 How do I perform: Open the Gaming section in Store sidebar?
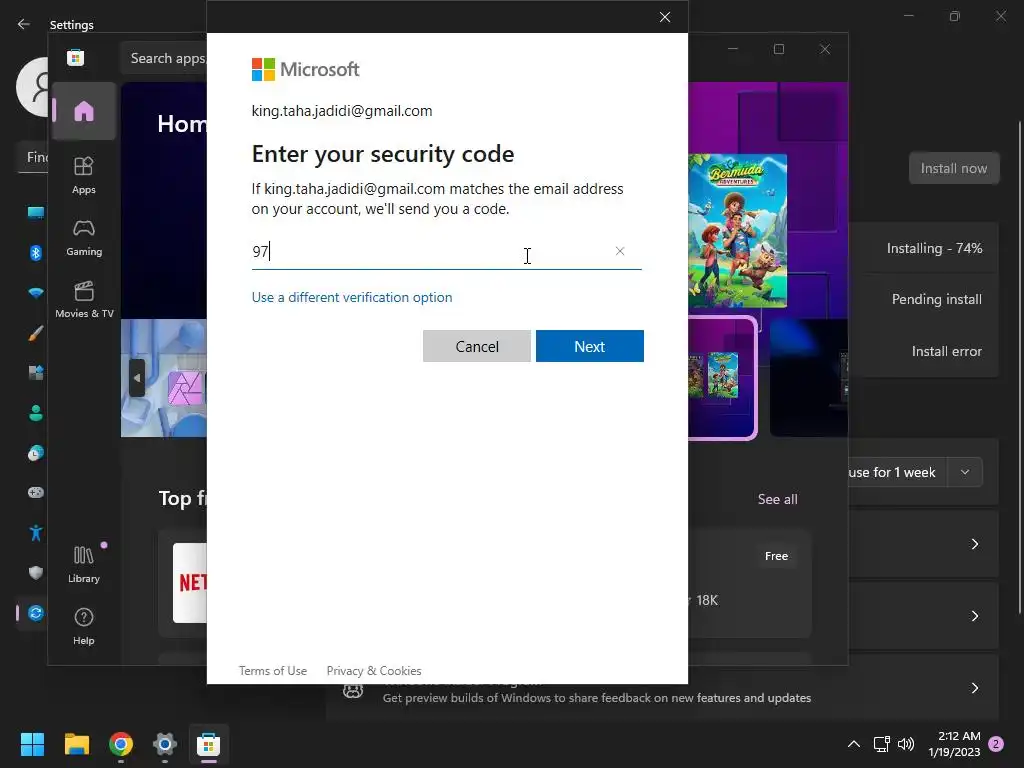pos(84,237)
